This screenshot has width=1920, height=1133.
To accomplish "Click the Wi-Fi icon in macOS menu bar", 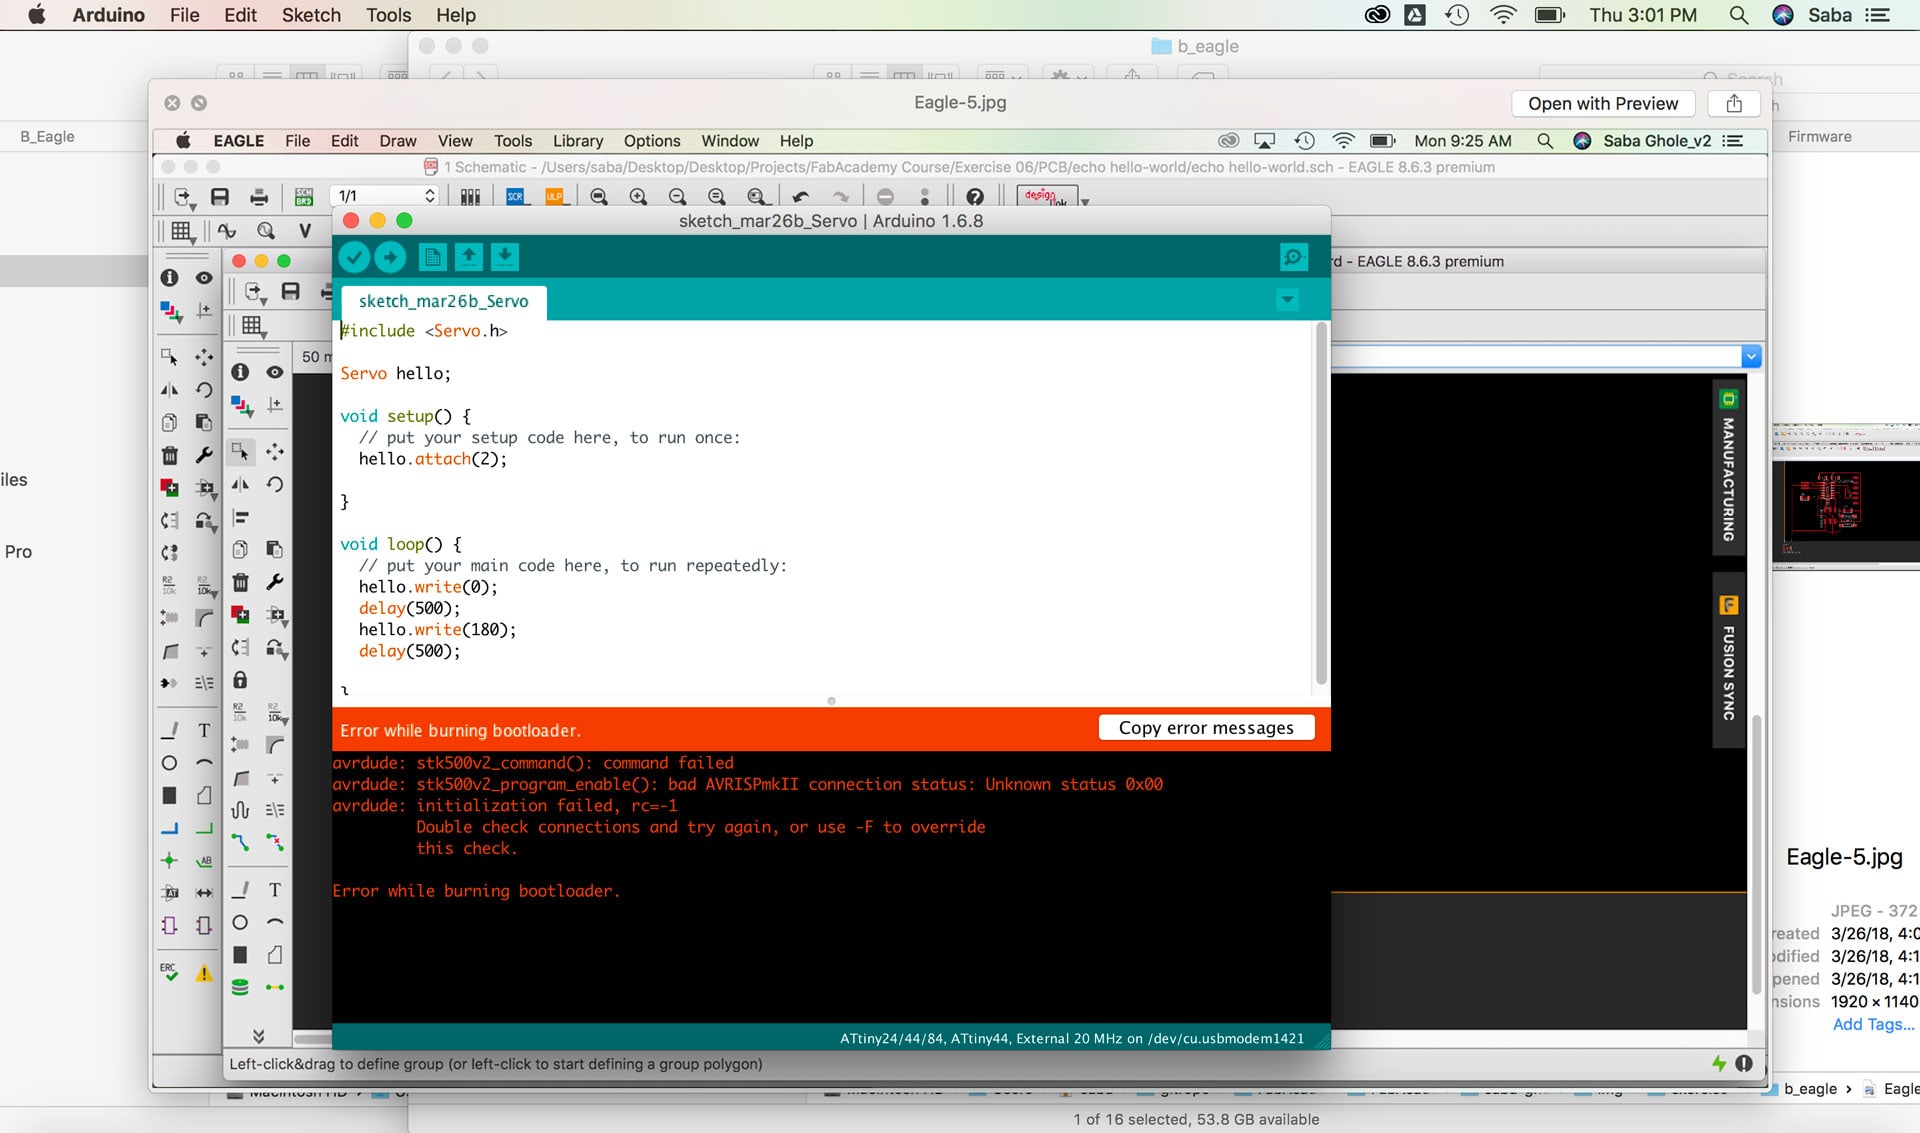I will pyautogui.click(x=1502, y=15).
